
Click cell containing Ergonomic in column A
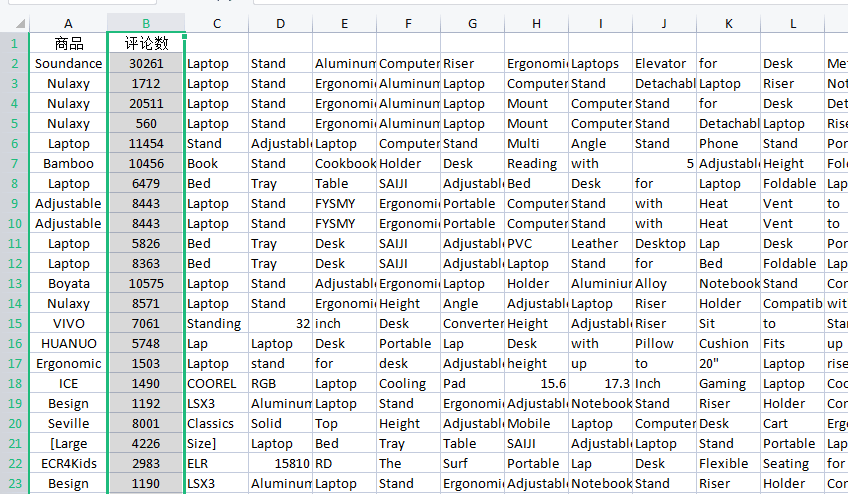(x=68, y=364)
